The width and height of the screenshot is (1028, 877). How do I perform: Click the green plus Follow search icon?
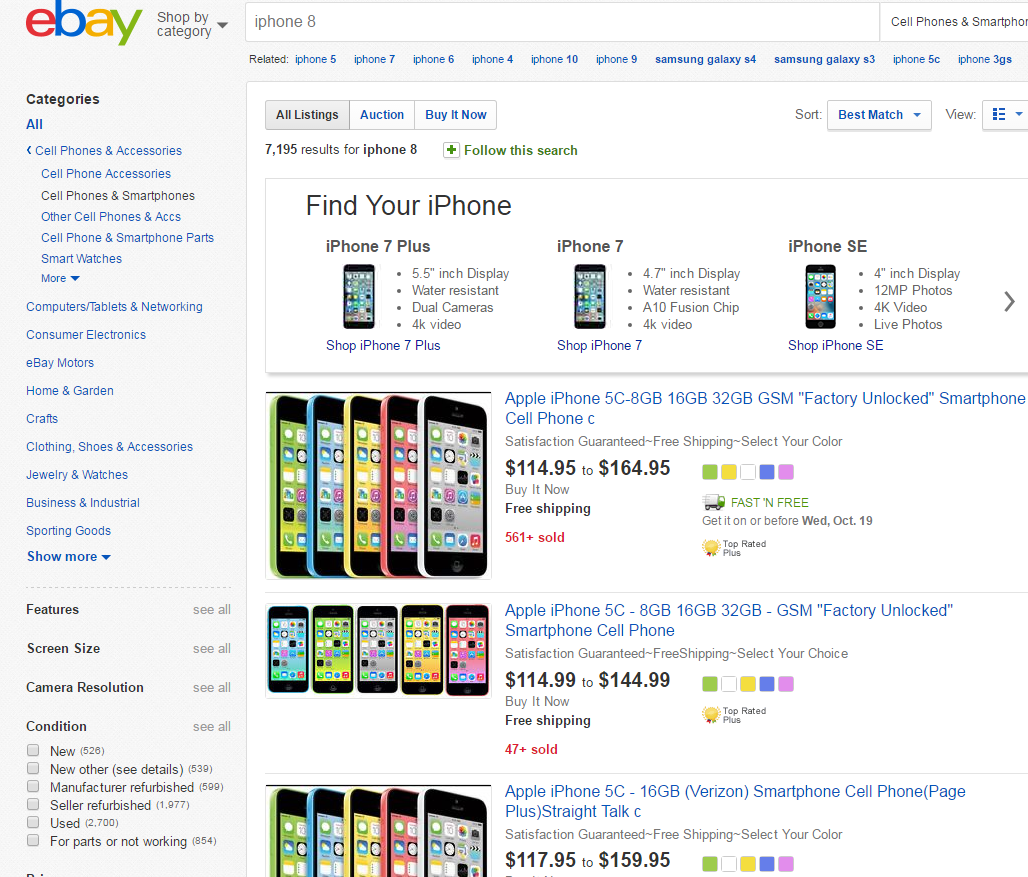coord(452,150)
